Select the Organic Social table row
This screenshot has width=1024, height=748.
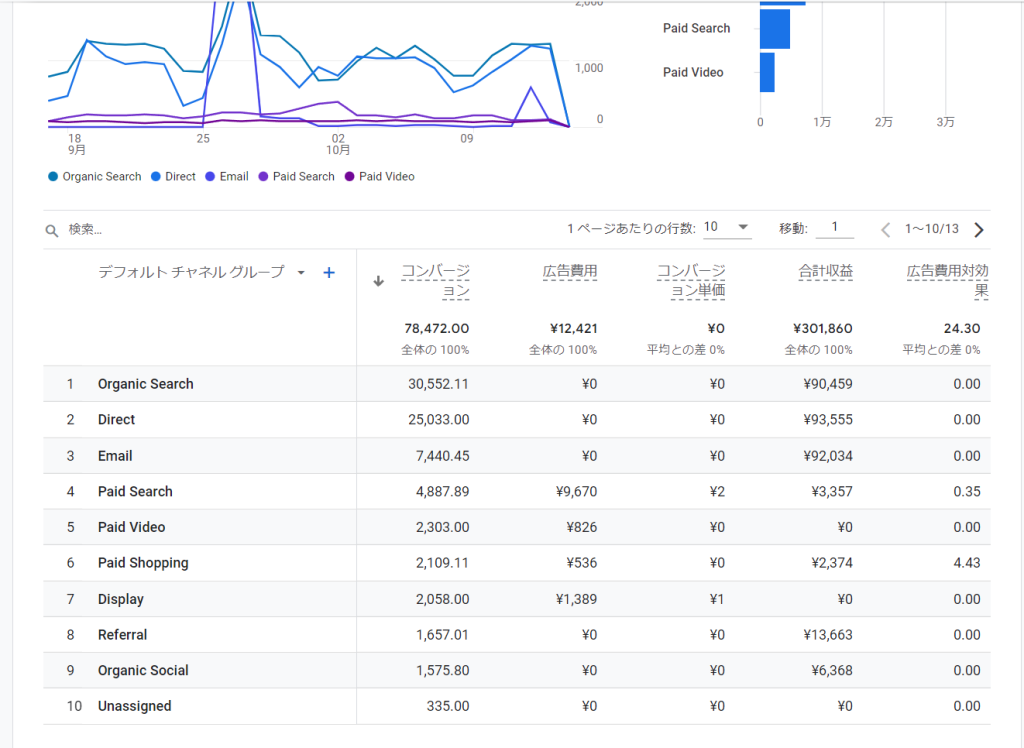coord(517,670)
